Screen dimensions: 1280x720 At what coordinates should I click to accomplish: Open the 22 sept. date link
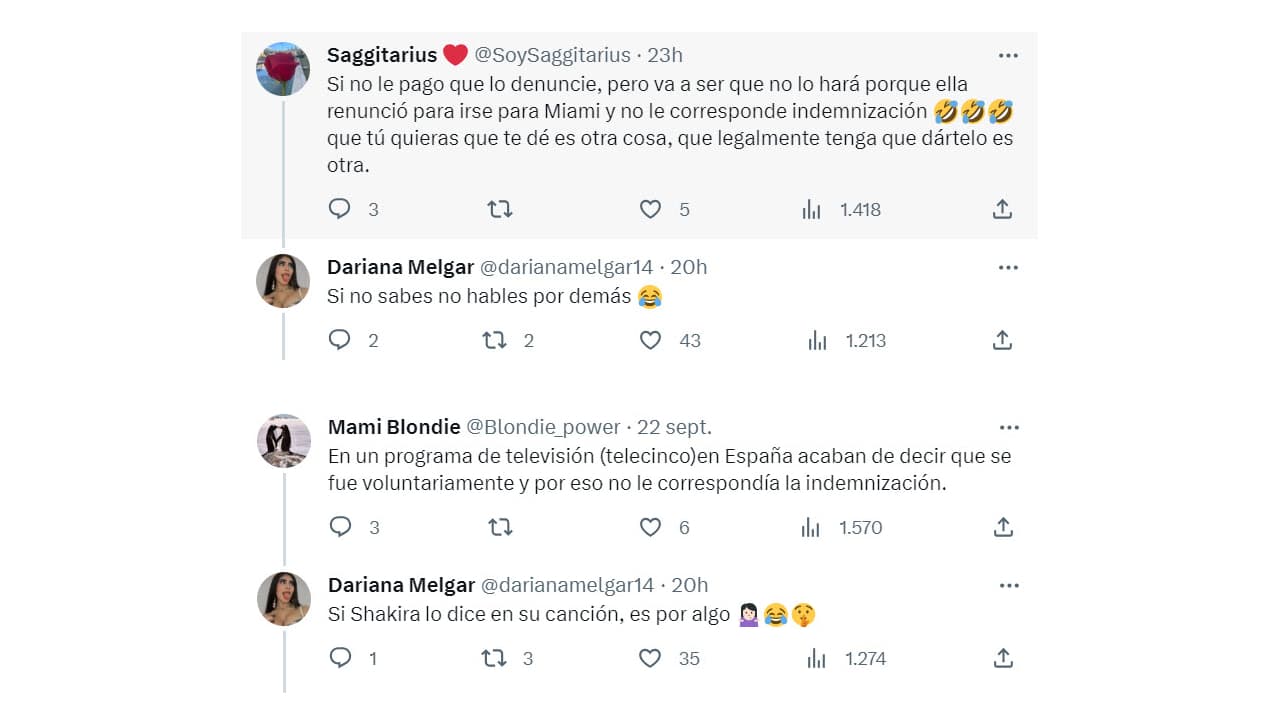(674, 427)
